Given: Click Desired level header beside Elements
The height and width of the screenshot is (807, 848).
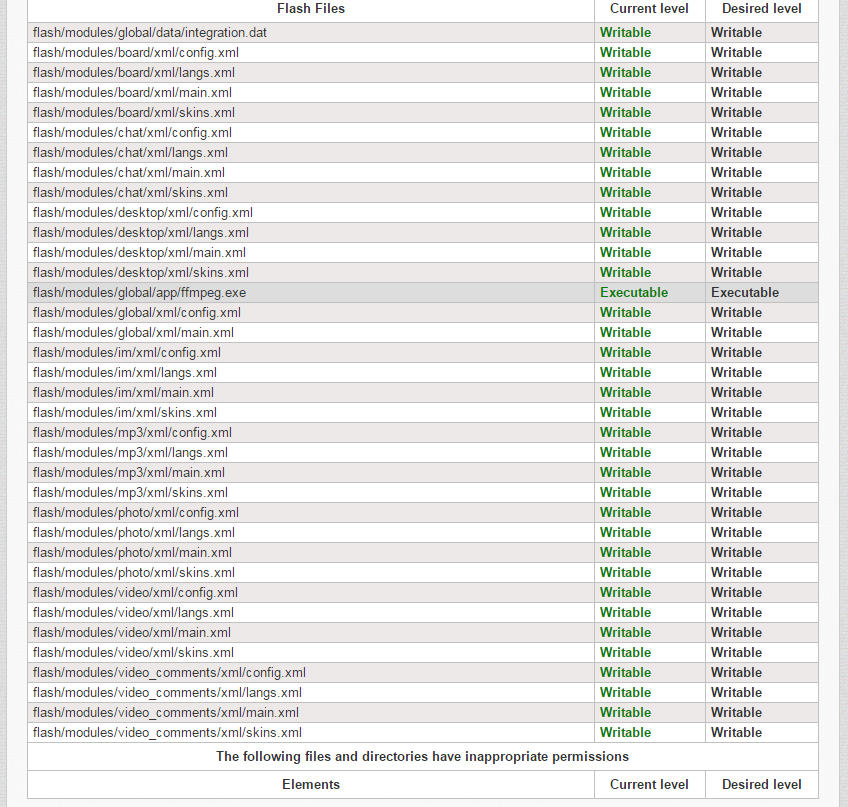Looking at the screenshot, I should click(761, 785).
